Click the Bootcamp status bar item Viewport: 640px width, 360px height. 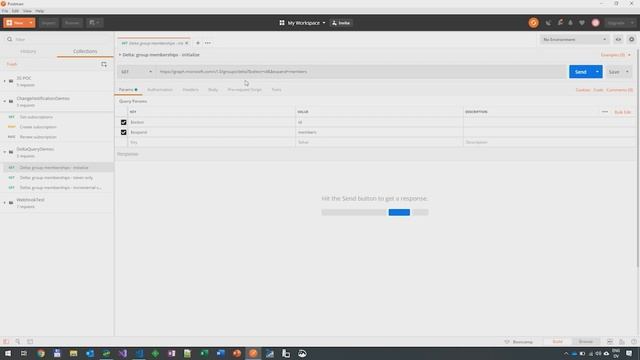pos(519,342)
